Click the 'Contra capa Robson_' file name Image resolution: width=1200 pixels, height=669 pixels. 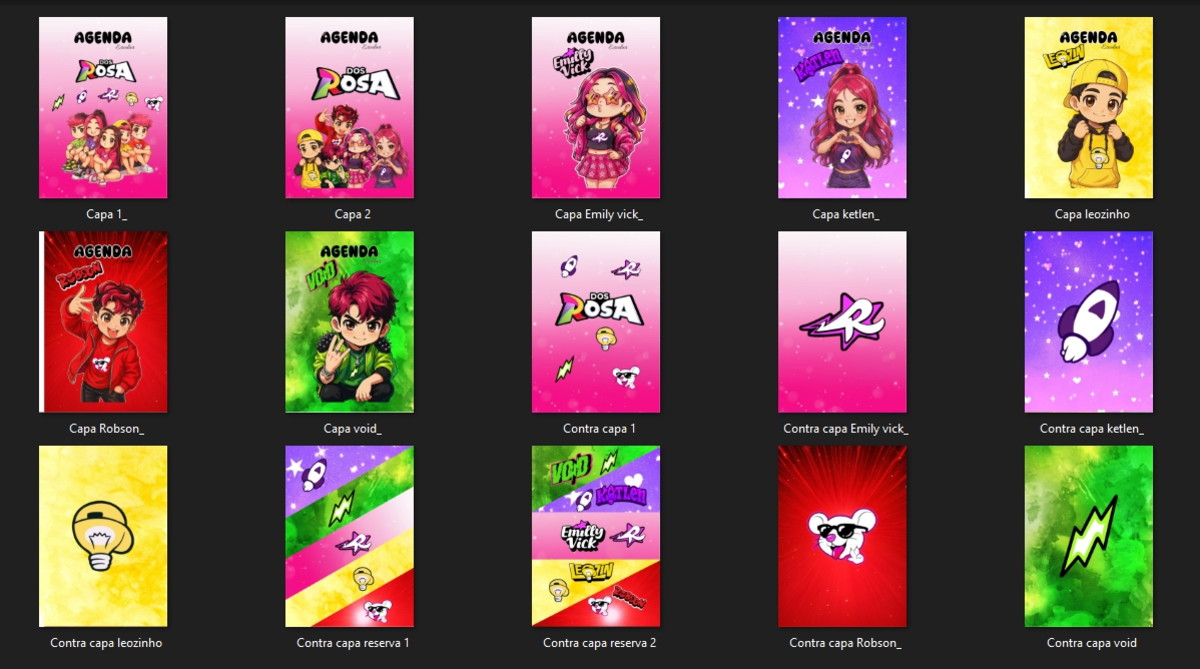click(x=845, y=643)
